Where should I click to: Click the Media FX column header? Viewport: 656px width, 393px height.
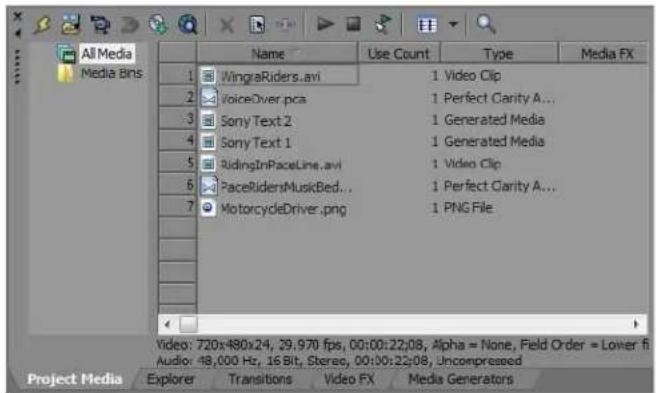point(603,54)
